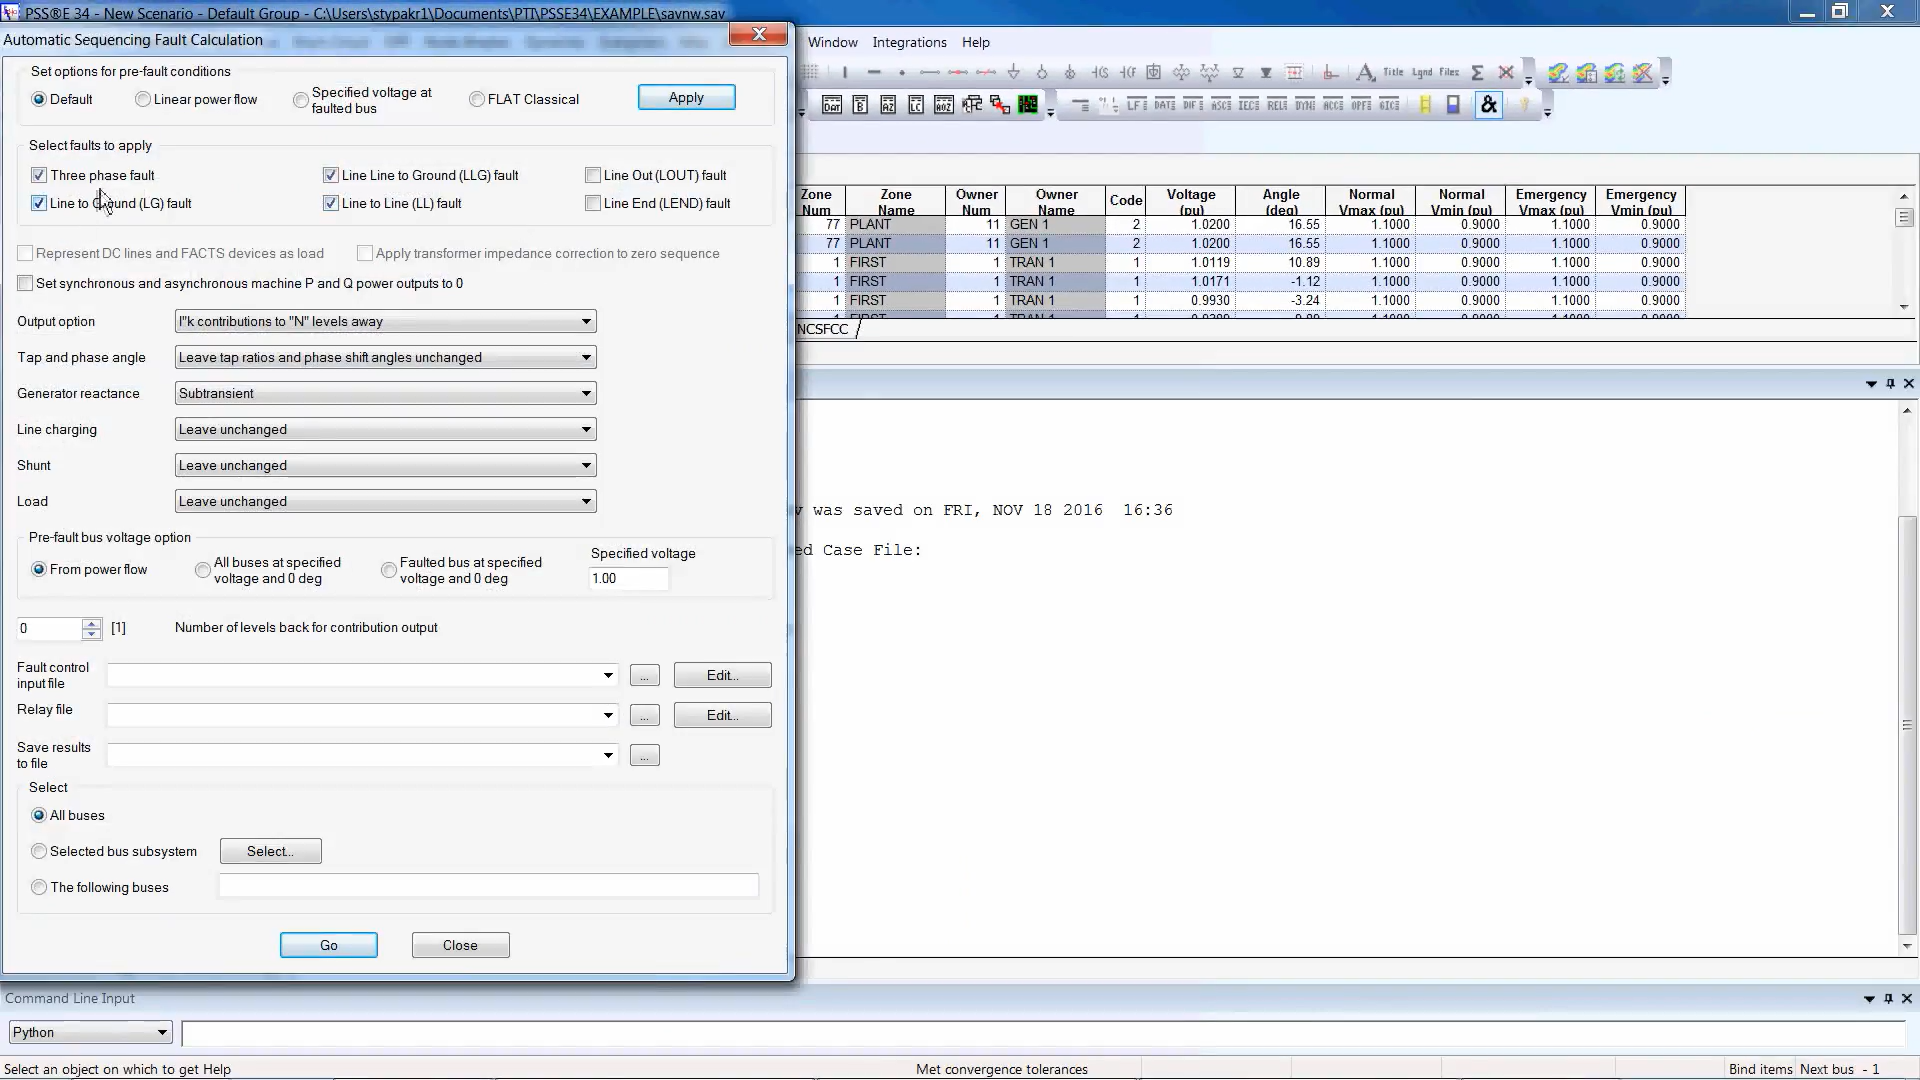1920x1080 pixels.
Task: Open the Generator reactance dropdown
Action: 385,393
